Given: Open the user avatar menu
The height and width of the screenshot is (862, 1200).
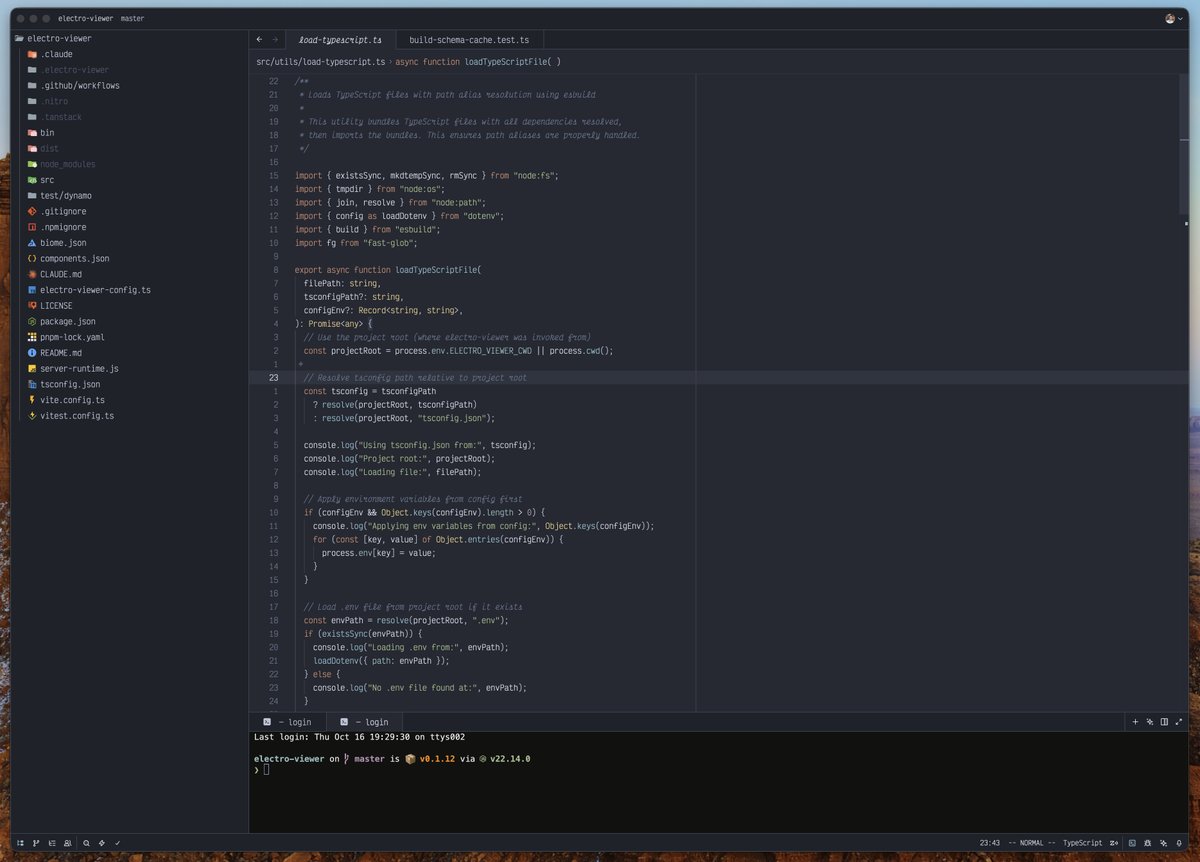Looking at the screenshot, I should pos(1173,19).
